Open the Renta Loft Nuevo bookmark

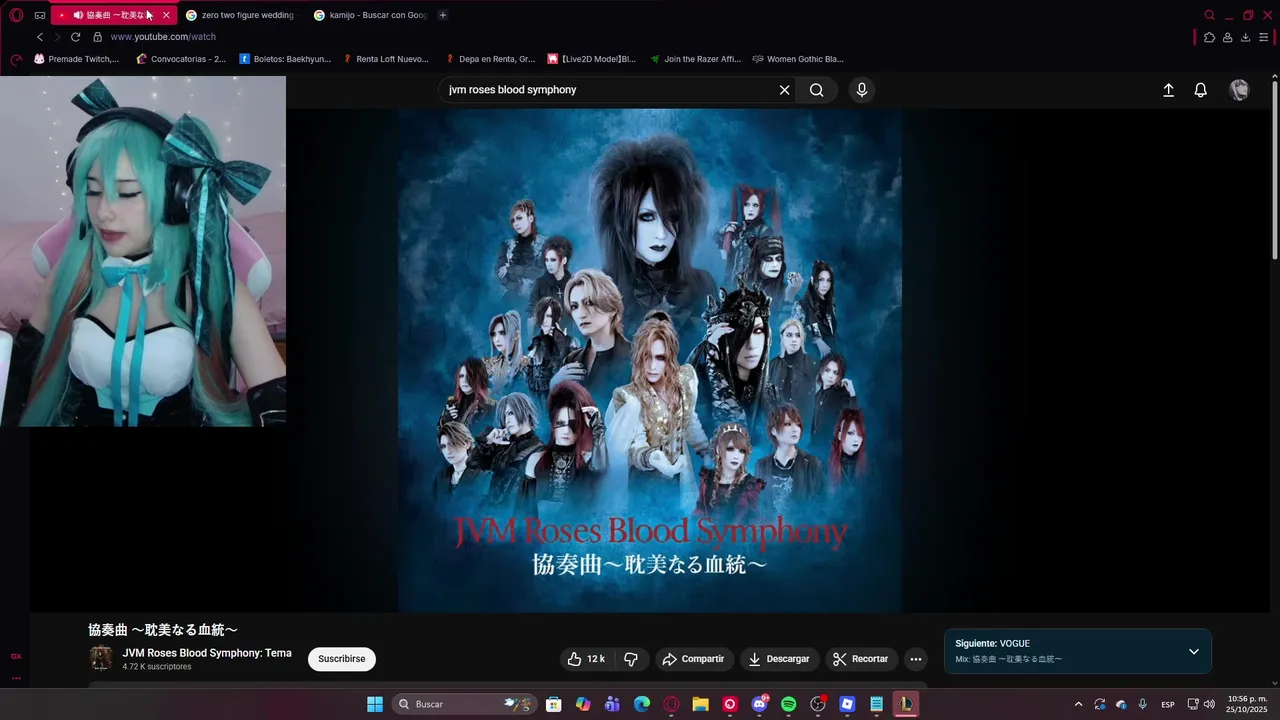coord(385,59)
